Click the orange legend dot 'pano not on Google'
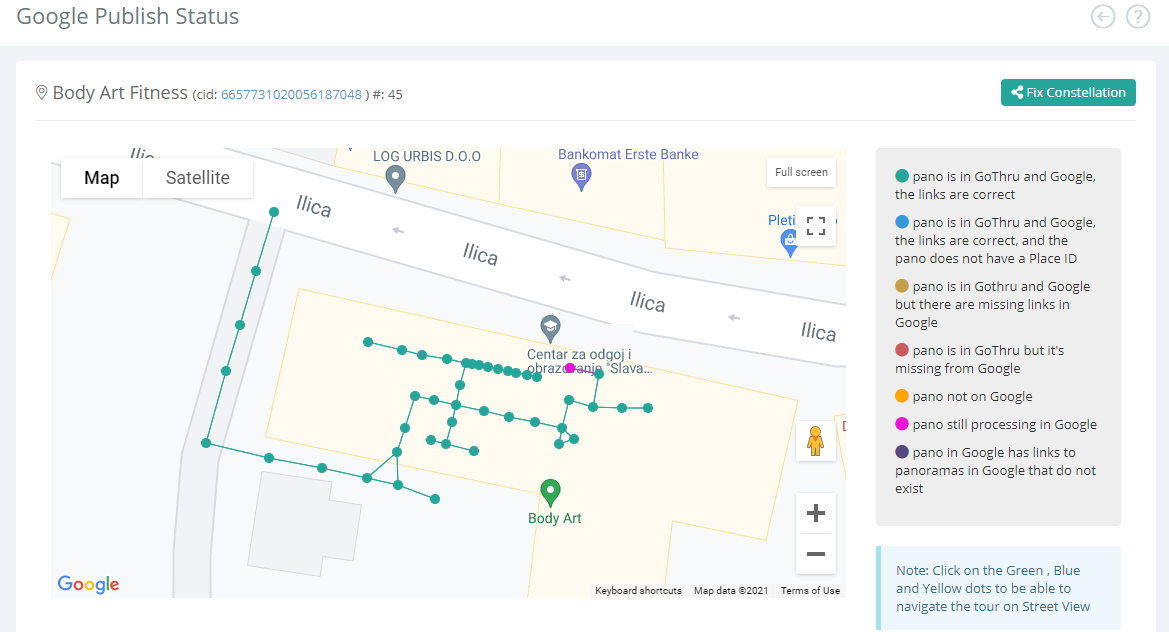This screenshot has height=632, width=1169. pyautogui.click(x=901, y=396)
